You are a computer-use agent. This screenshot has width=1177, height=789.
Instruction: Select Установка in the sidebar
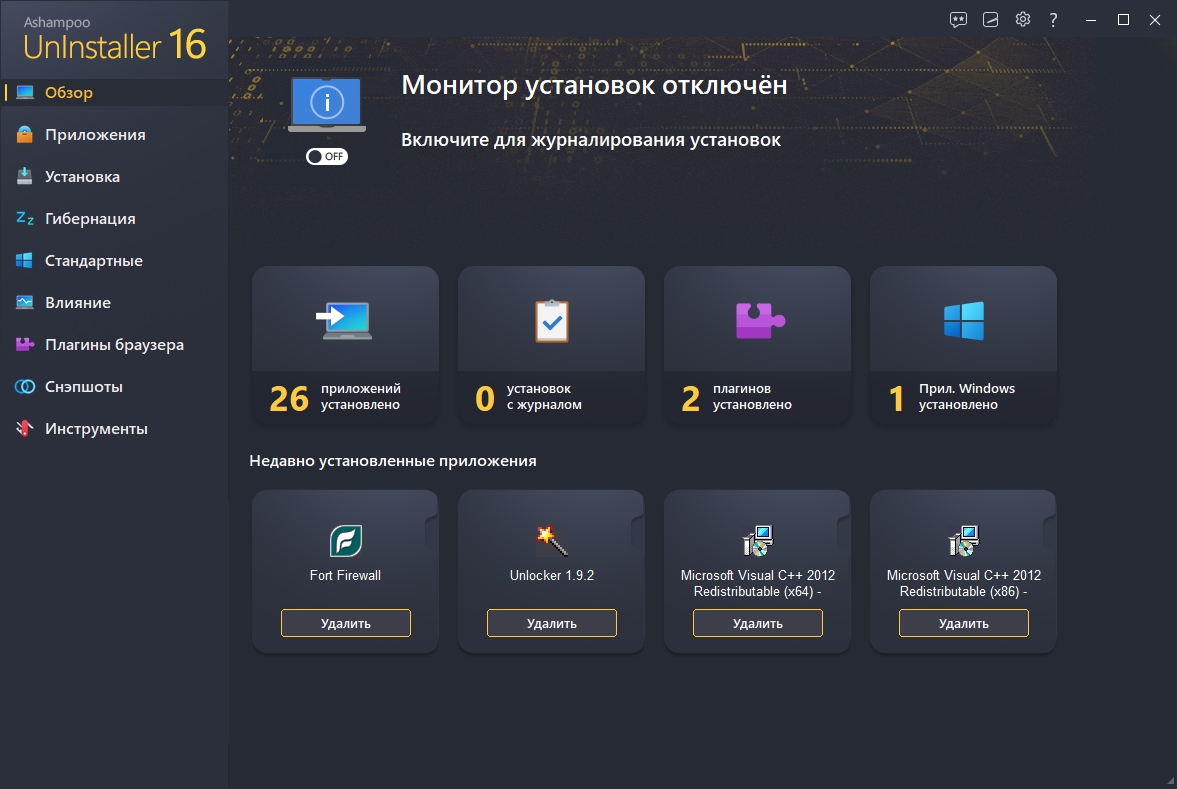[x=82, y=177]
